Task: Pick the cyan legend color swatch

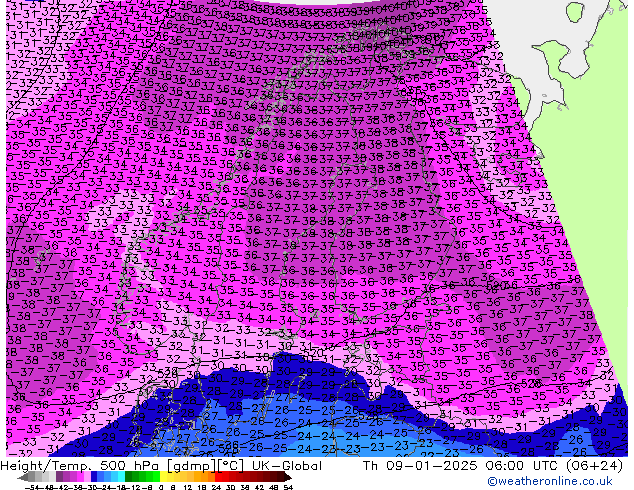Action: (121, 477)
